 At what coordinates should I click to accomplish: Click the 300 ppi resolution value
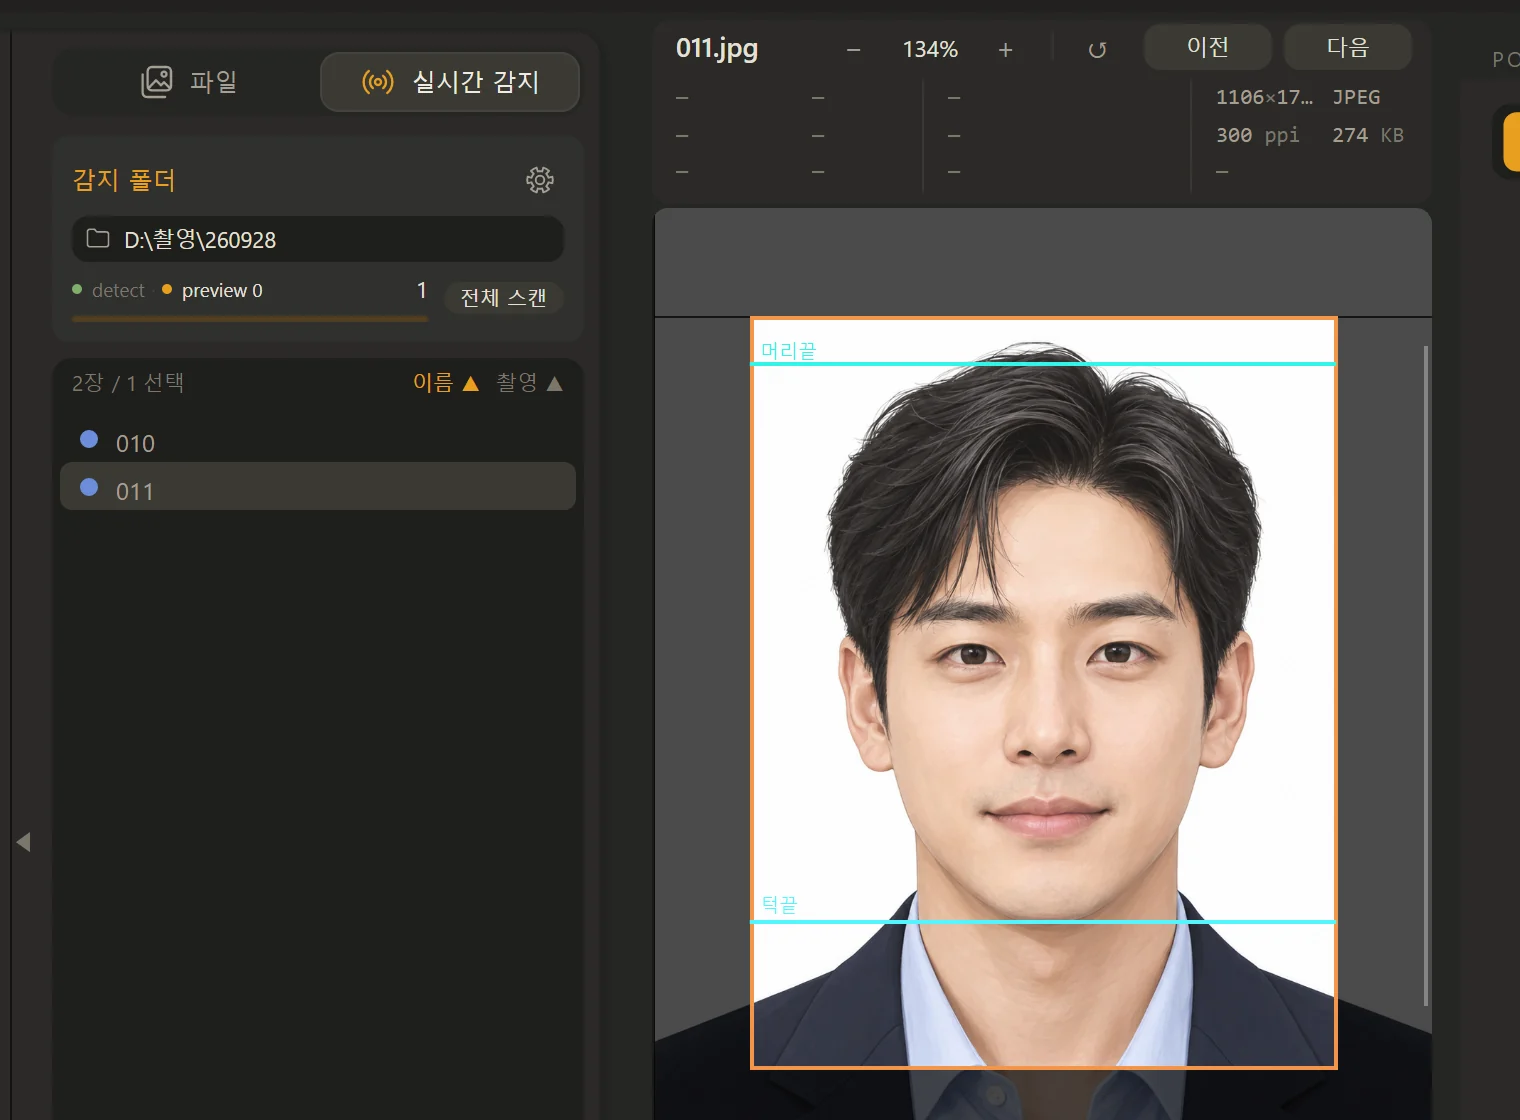1258,135
